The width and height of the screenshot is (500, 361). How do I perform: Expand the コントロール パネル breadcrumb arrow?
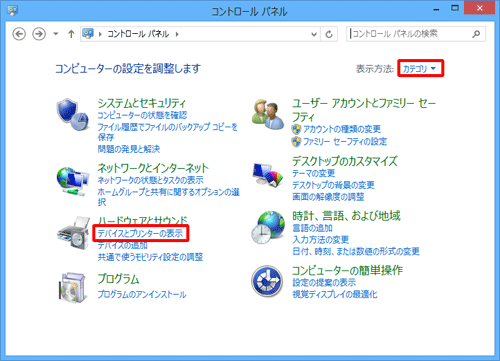[177, 34]
